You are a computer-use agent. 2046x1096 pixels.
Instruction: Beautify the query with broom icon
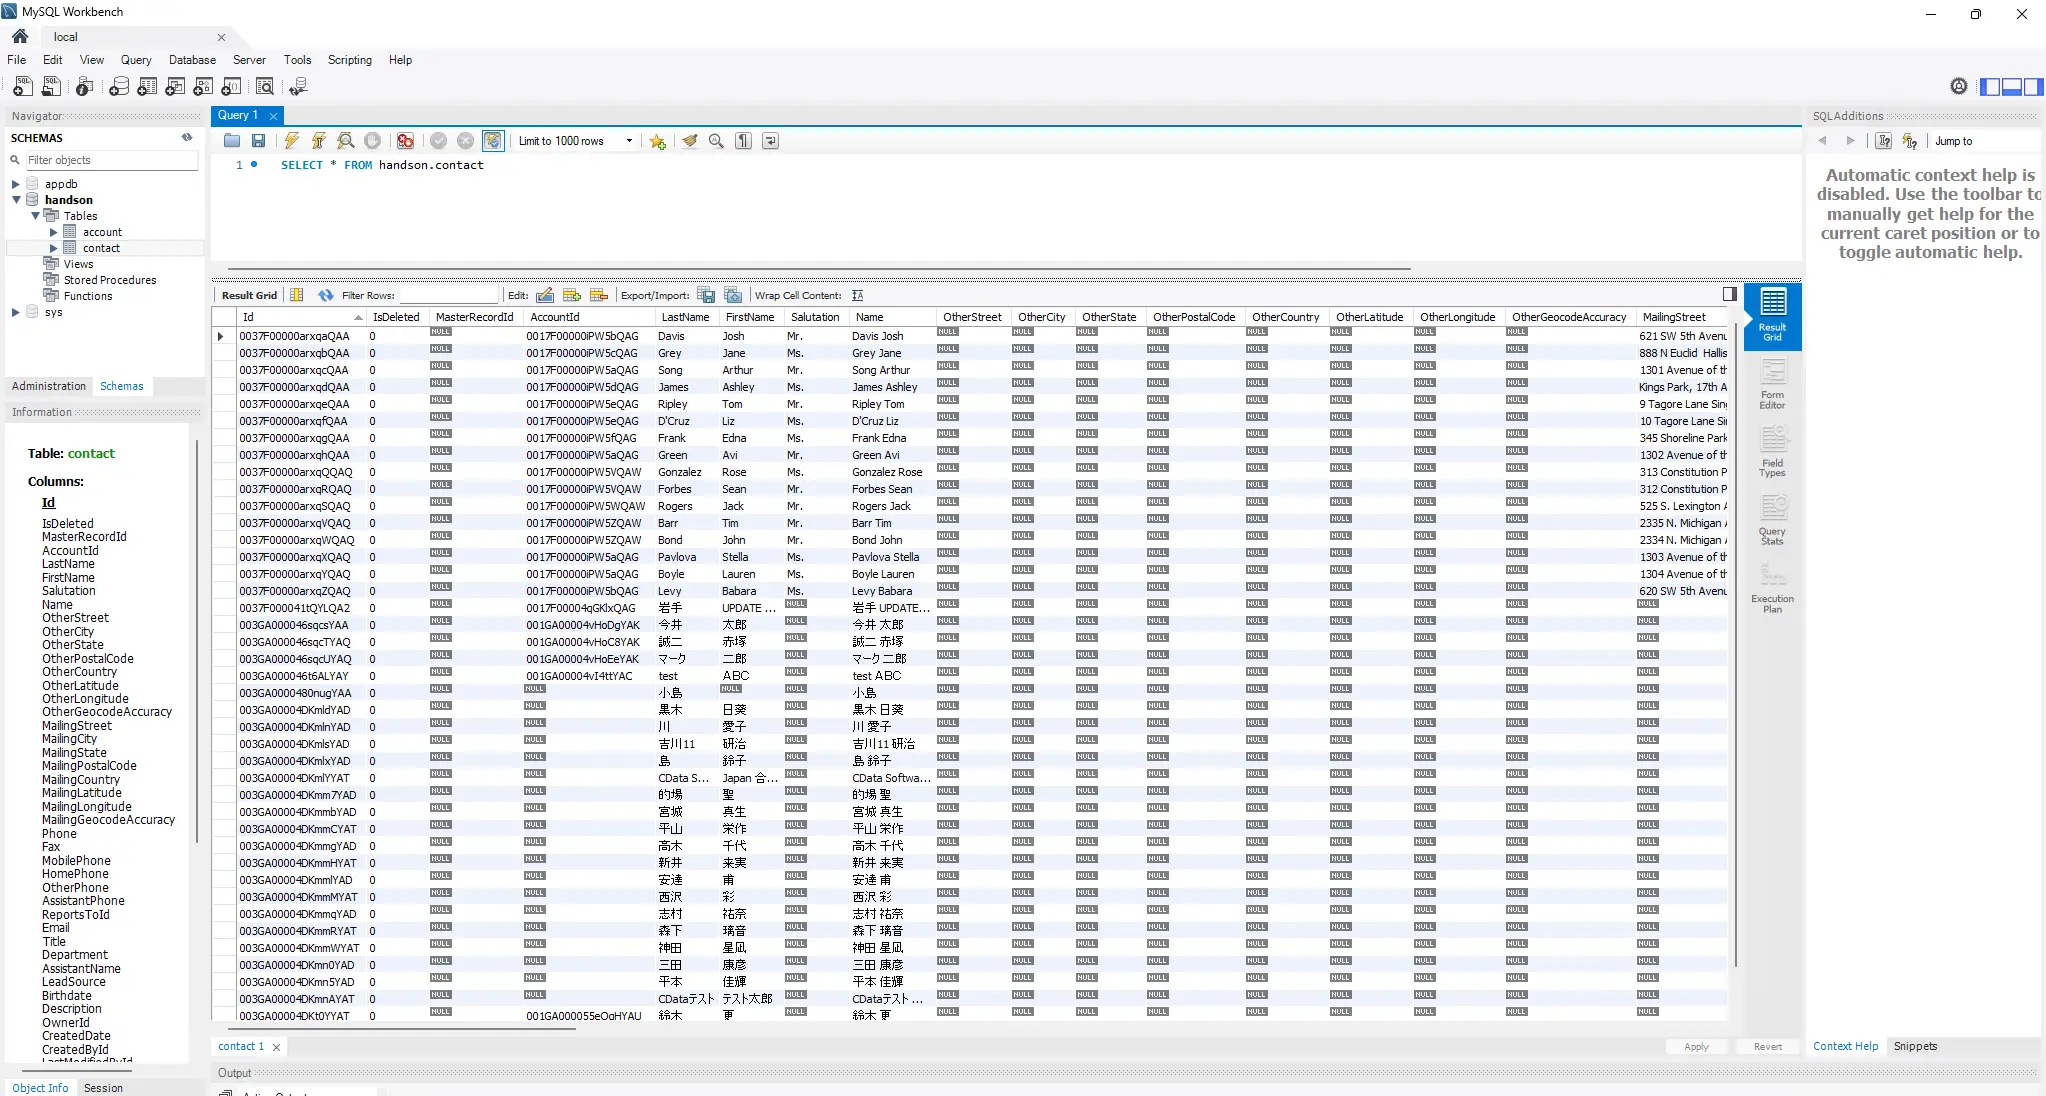[x=690, y=141]
